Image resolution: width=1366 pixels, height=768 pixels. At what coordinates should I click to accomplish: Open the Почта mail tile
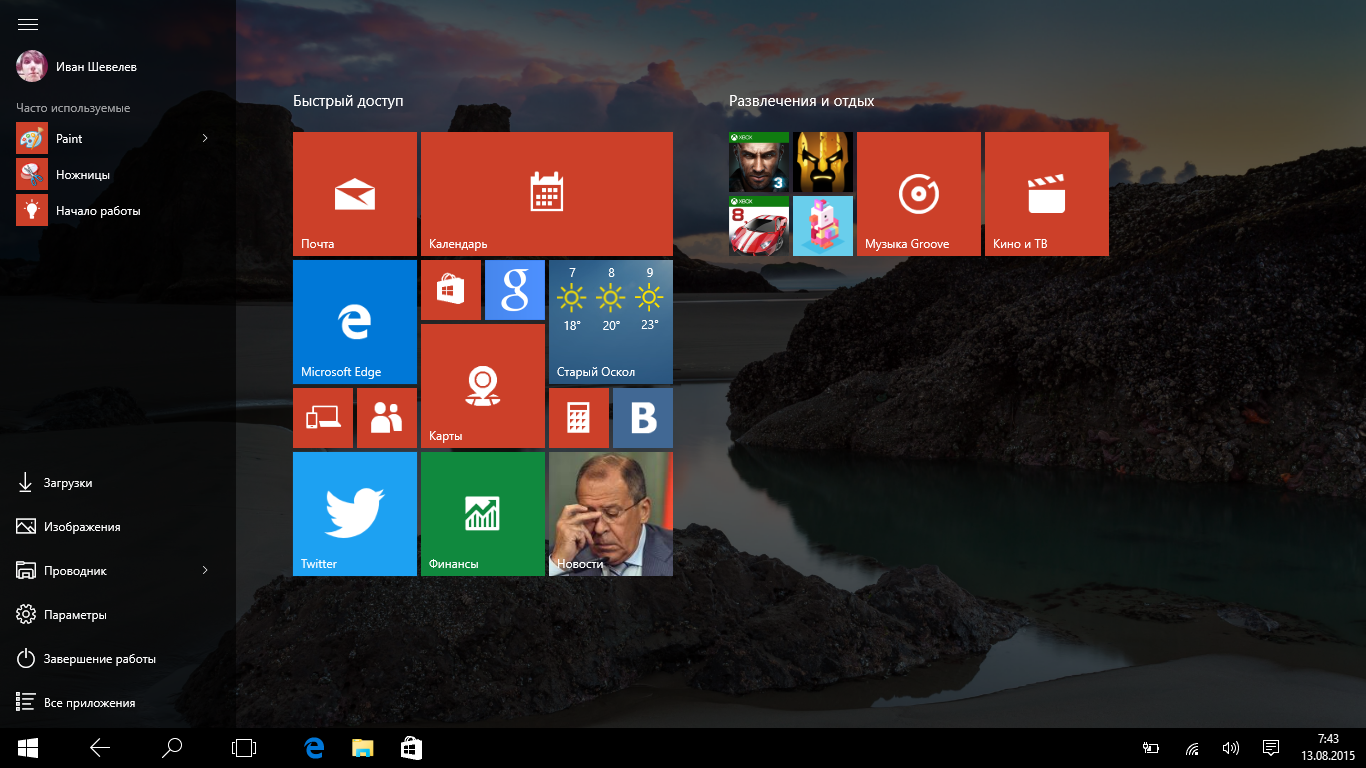click(x=355, y=194)
